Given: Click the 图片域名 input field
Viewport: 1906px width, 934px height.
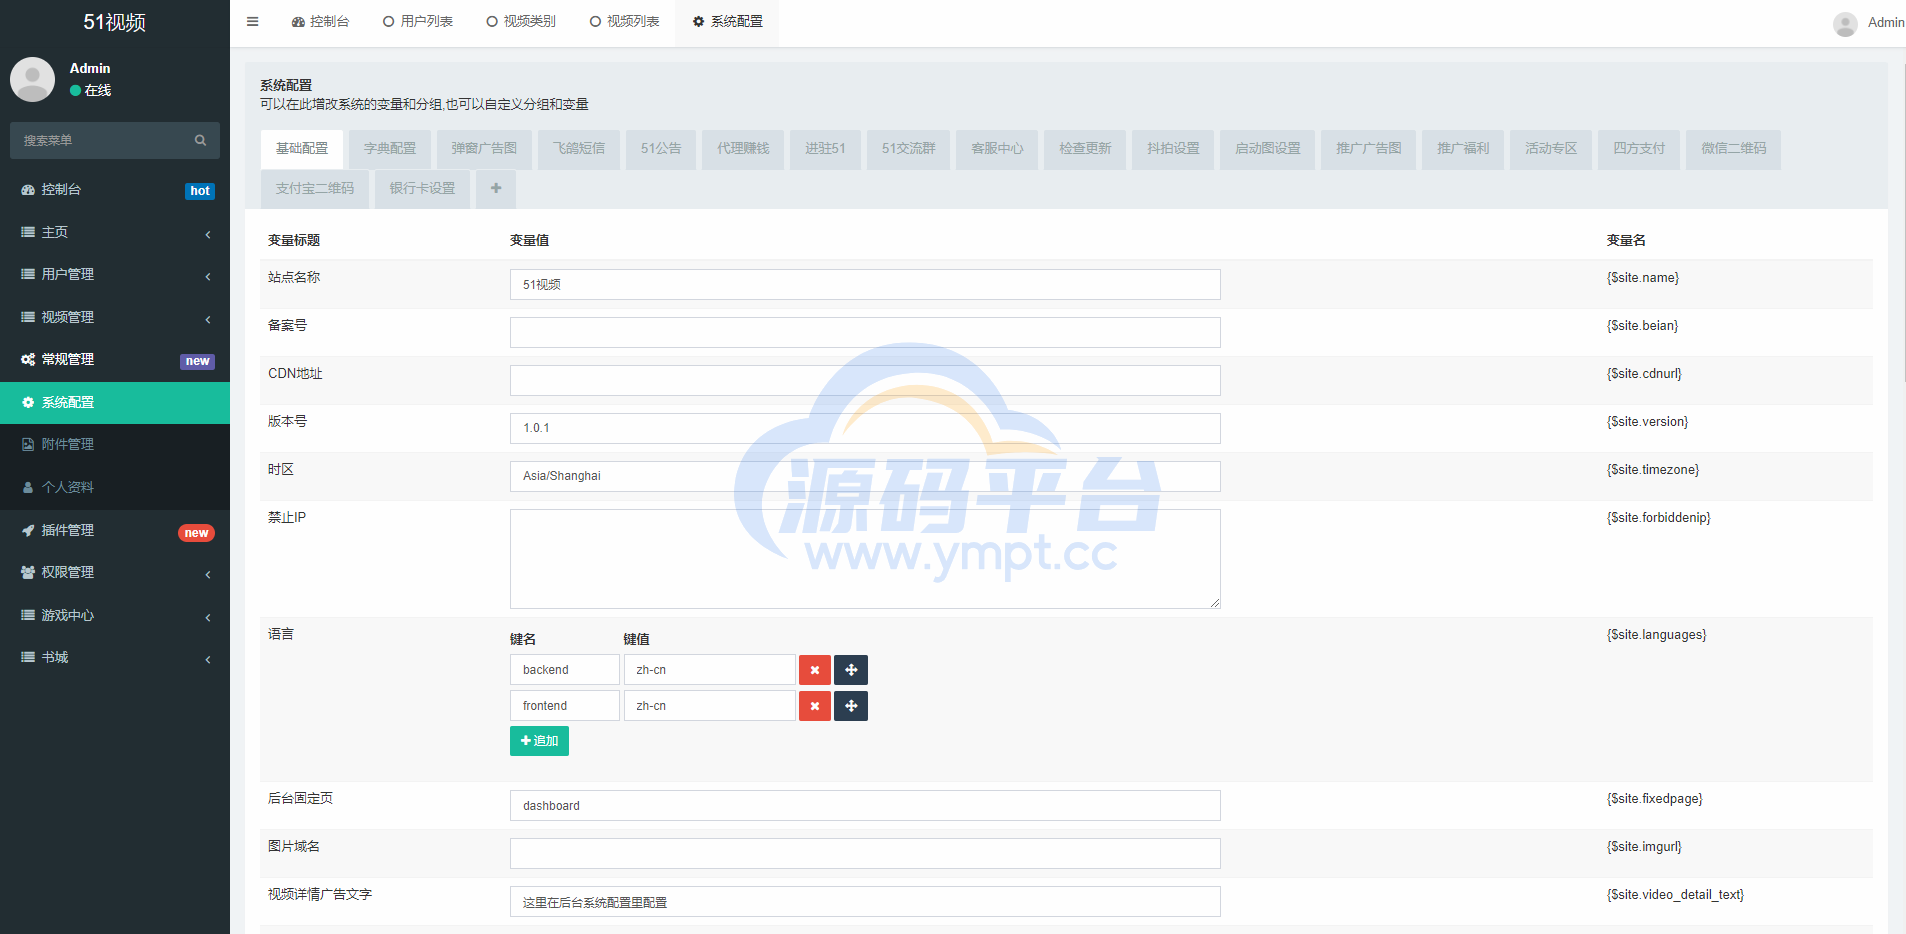Looking at the screenshot, I should (865, 854).
